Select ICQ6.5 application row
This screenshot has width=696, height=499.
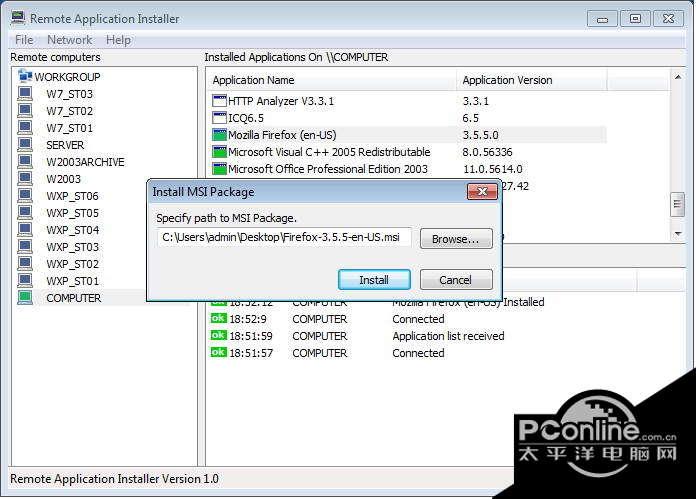(x=407, y=118)
